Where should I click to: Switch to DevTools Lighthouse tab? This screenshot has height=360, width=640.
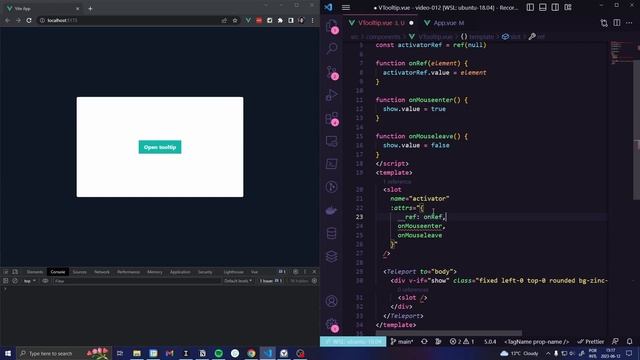(x=233, y=272)
